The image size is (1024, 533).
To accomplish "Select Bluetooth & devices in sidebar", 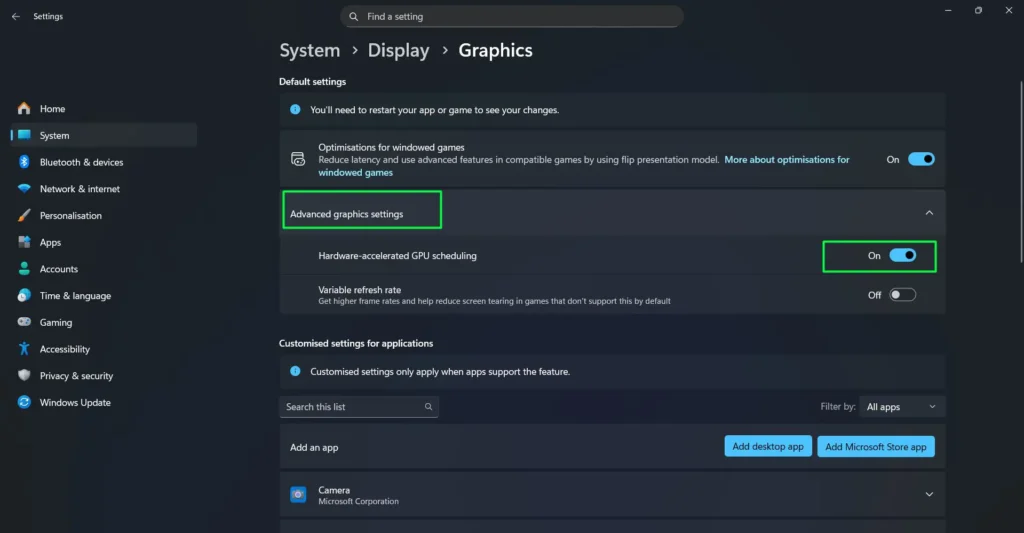I will [x=104, y=162].
